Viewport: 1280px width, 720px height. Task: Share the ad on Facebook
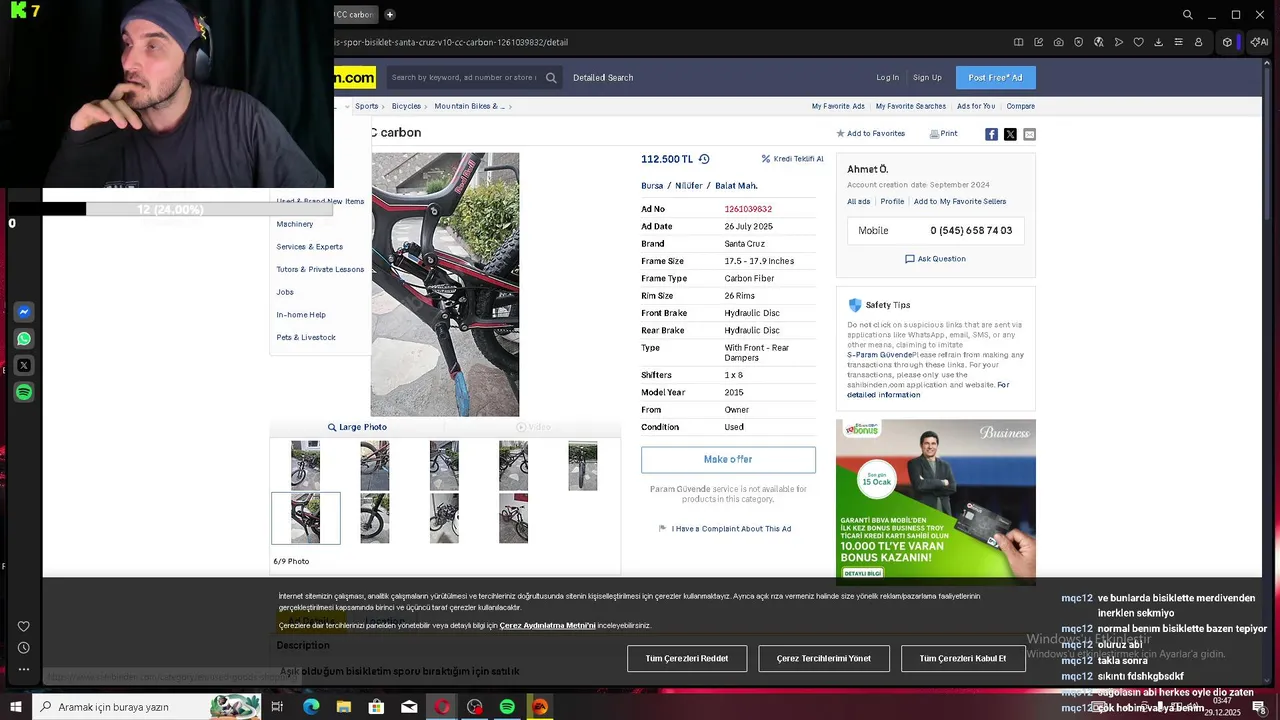[x=991, y=134]
